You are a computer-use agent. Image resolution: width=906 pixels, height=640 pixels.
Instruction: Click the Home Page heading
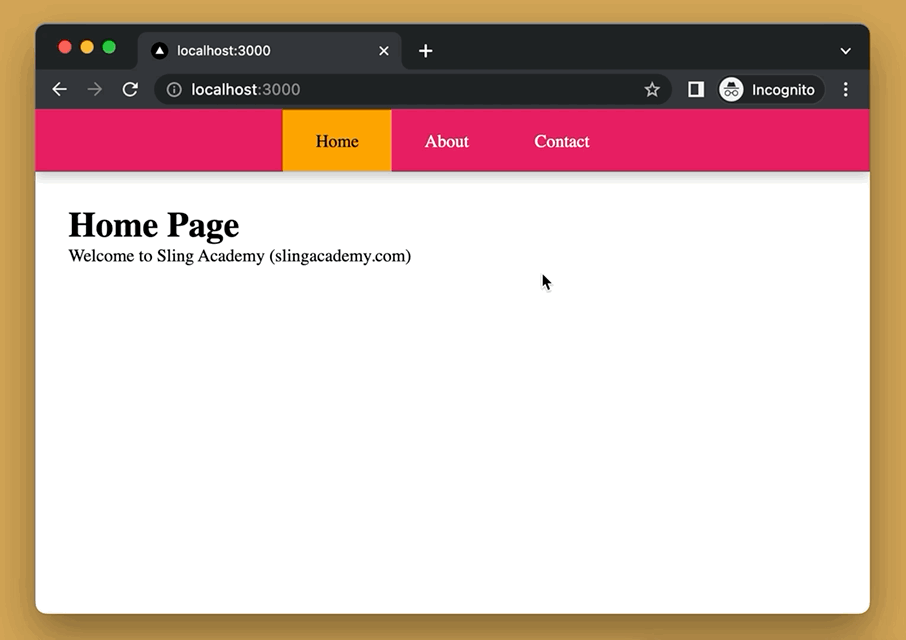[x=154, y=225]
